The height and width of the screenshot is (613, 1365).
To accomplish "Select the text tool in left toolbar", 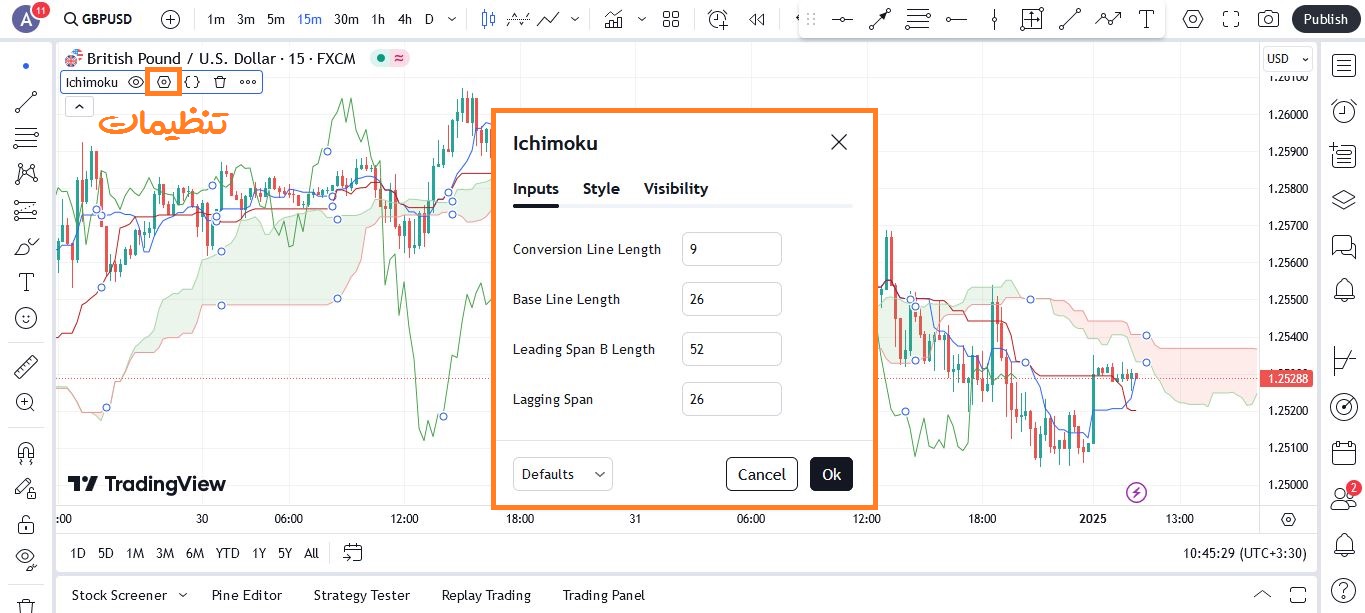I will (x=26, y=282).
